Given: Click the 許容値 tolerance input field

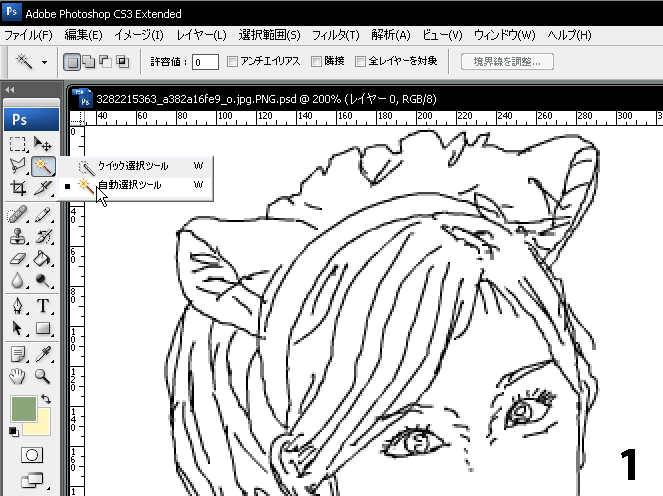Looking at the screenshot, I should coord(205,62).
